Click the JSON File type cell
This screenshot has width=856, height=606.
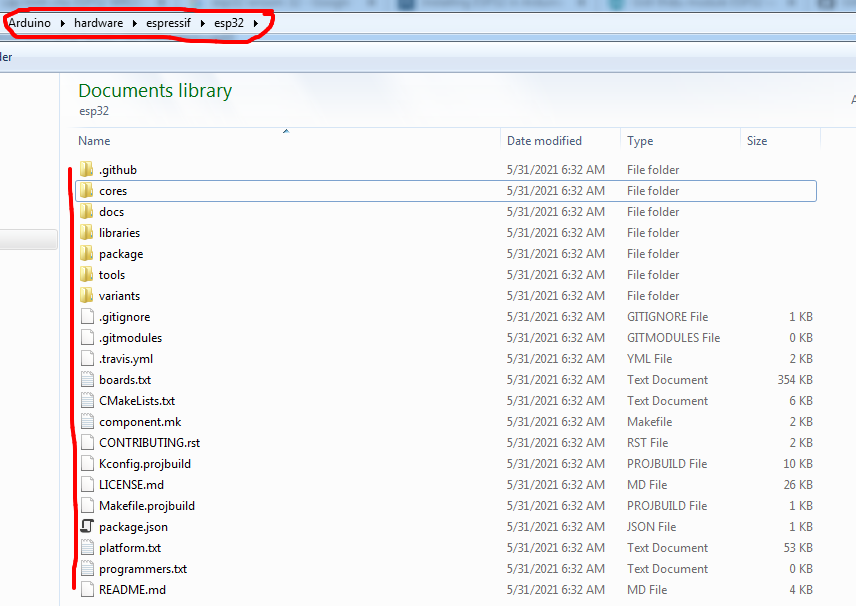click(651, 527)
